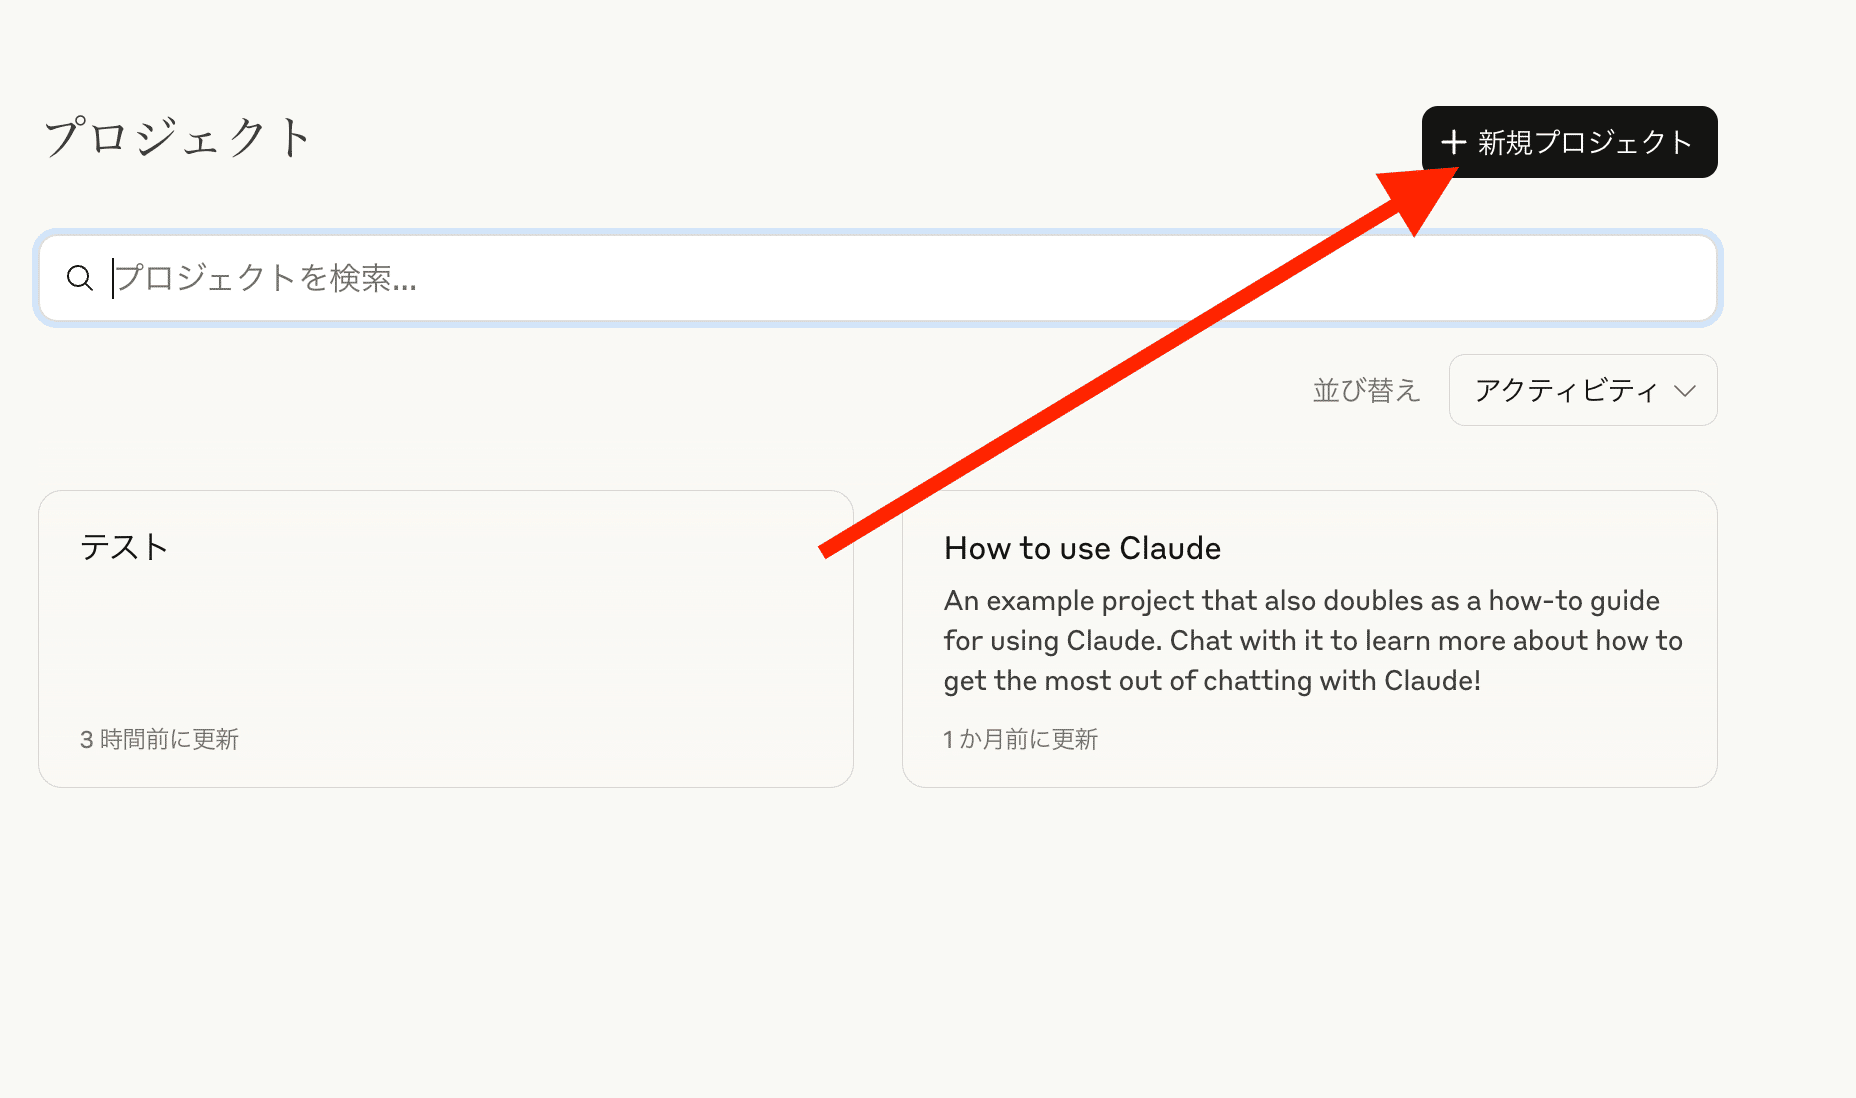1856x1098 pixels.
Task: Click the blinking text cursor in search box
Action: (x=113, y=278)
